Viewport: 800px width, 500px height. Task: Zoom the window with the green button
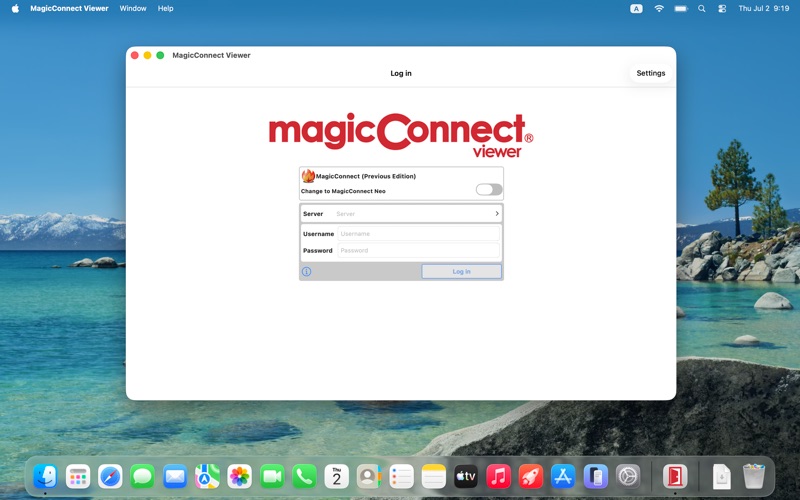click(160, 55)
